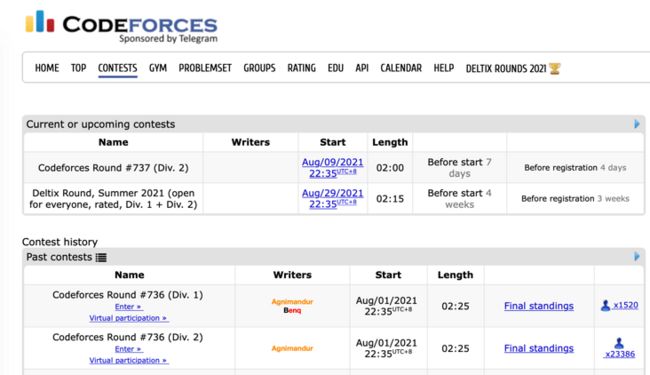Open writer Benq's profile
Image resolution: width=650 pixels, height=375 pixels.
click(292, 310)
